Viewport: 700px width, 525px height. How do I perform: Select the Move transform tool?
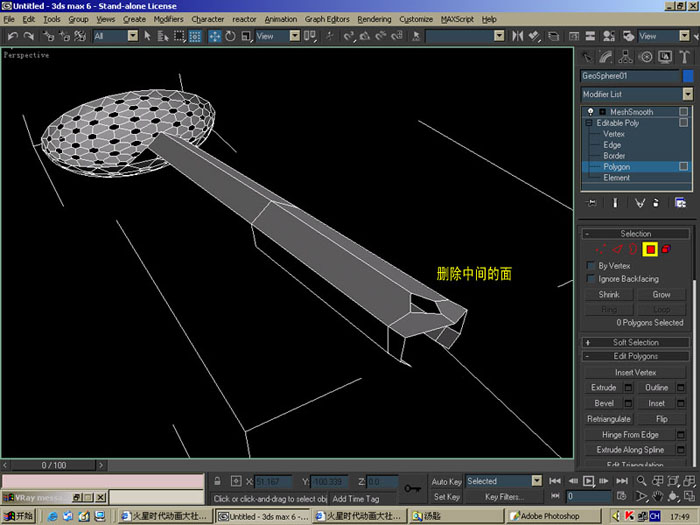(215, 36)
